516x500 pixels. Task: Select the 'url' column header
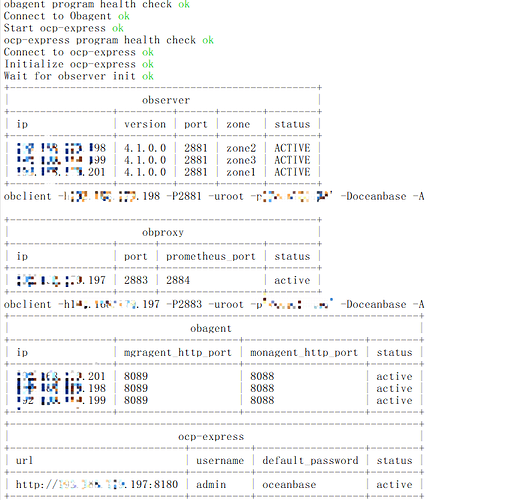click(24, 460)
